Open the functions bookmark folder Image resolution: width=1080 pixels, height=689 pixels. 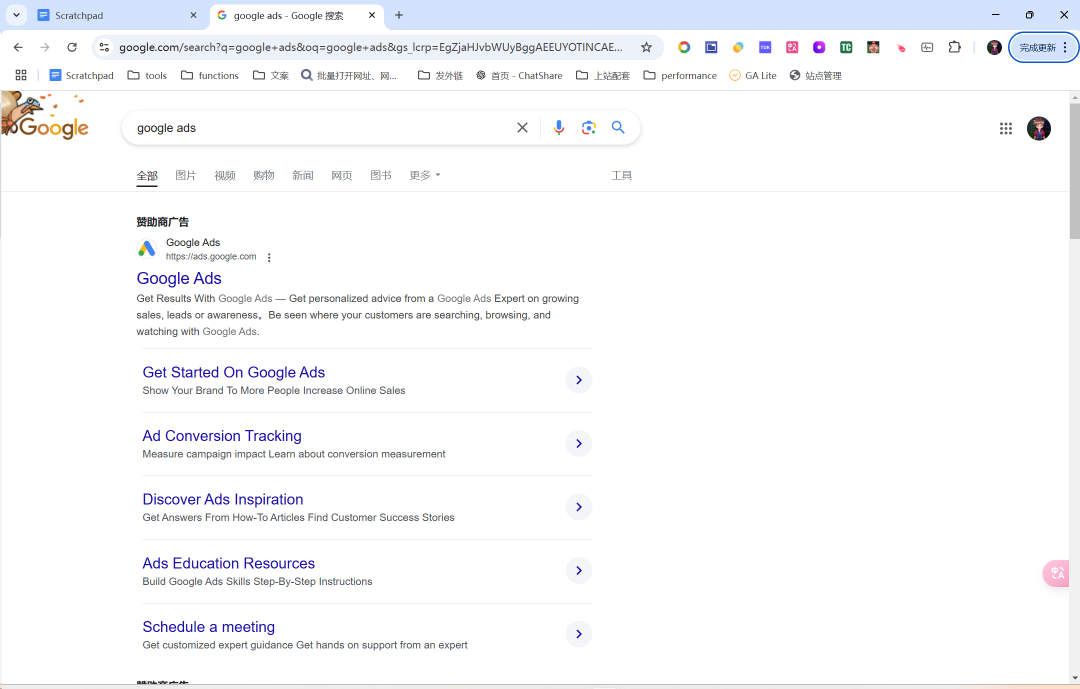[209, 75]
